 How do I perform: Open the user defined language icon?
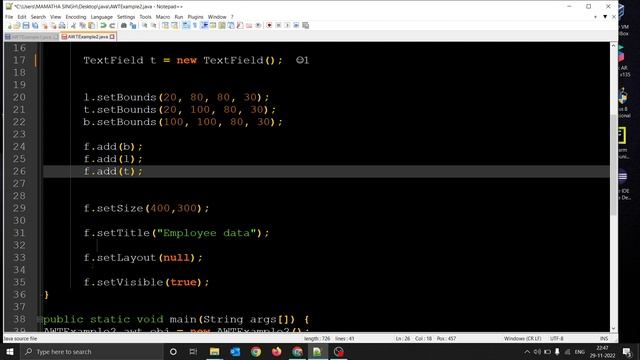pyautogui.click(x=213, y=25)
